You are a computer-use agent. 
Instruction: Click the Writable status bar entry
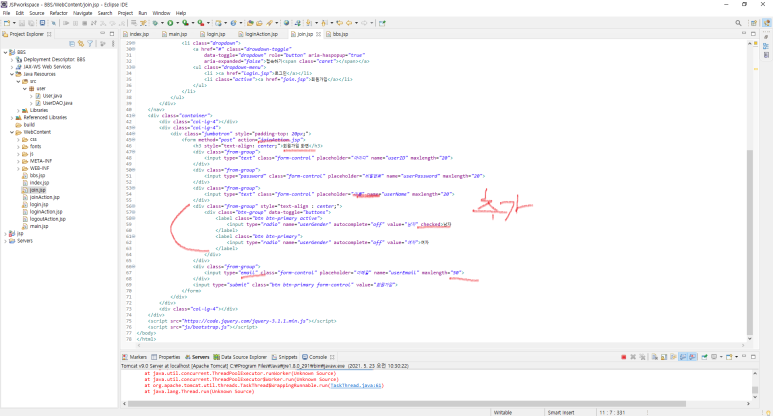pyautogui.click(x=503, y=413)
